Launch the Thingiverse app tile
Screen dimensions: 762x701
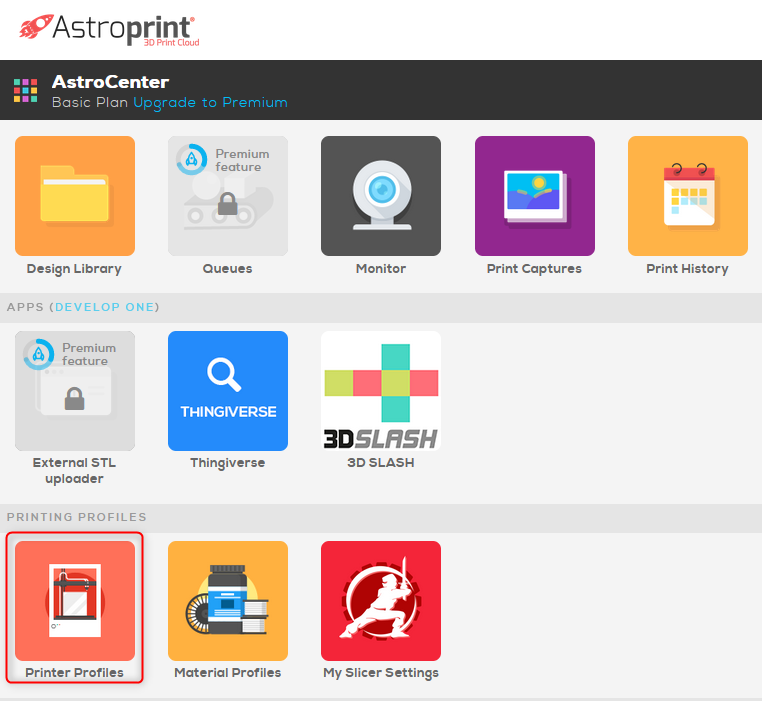point(228,391)
